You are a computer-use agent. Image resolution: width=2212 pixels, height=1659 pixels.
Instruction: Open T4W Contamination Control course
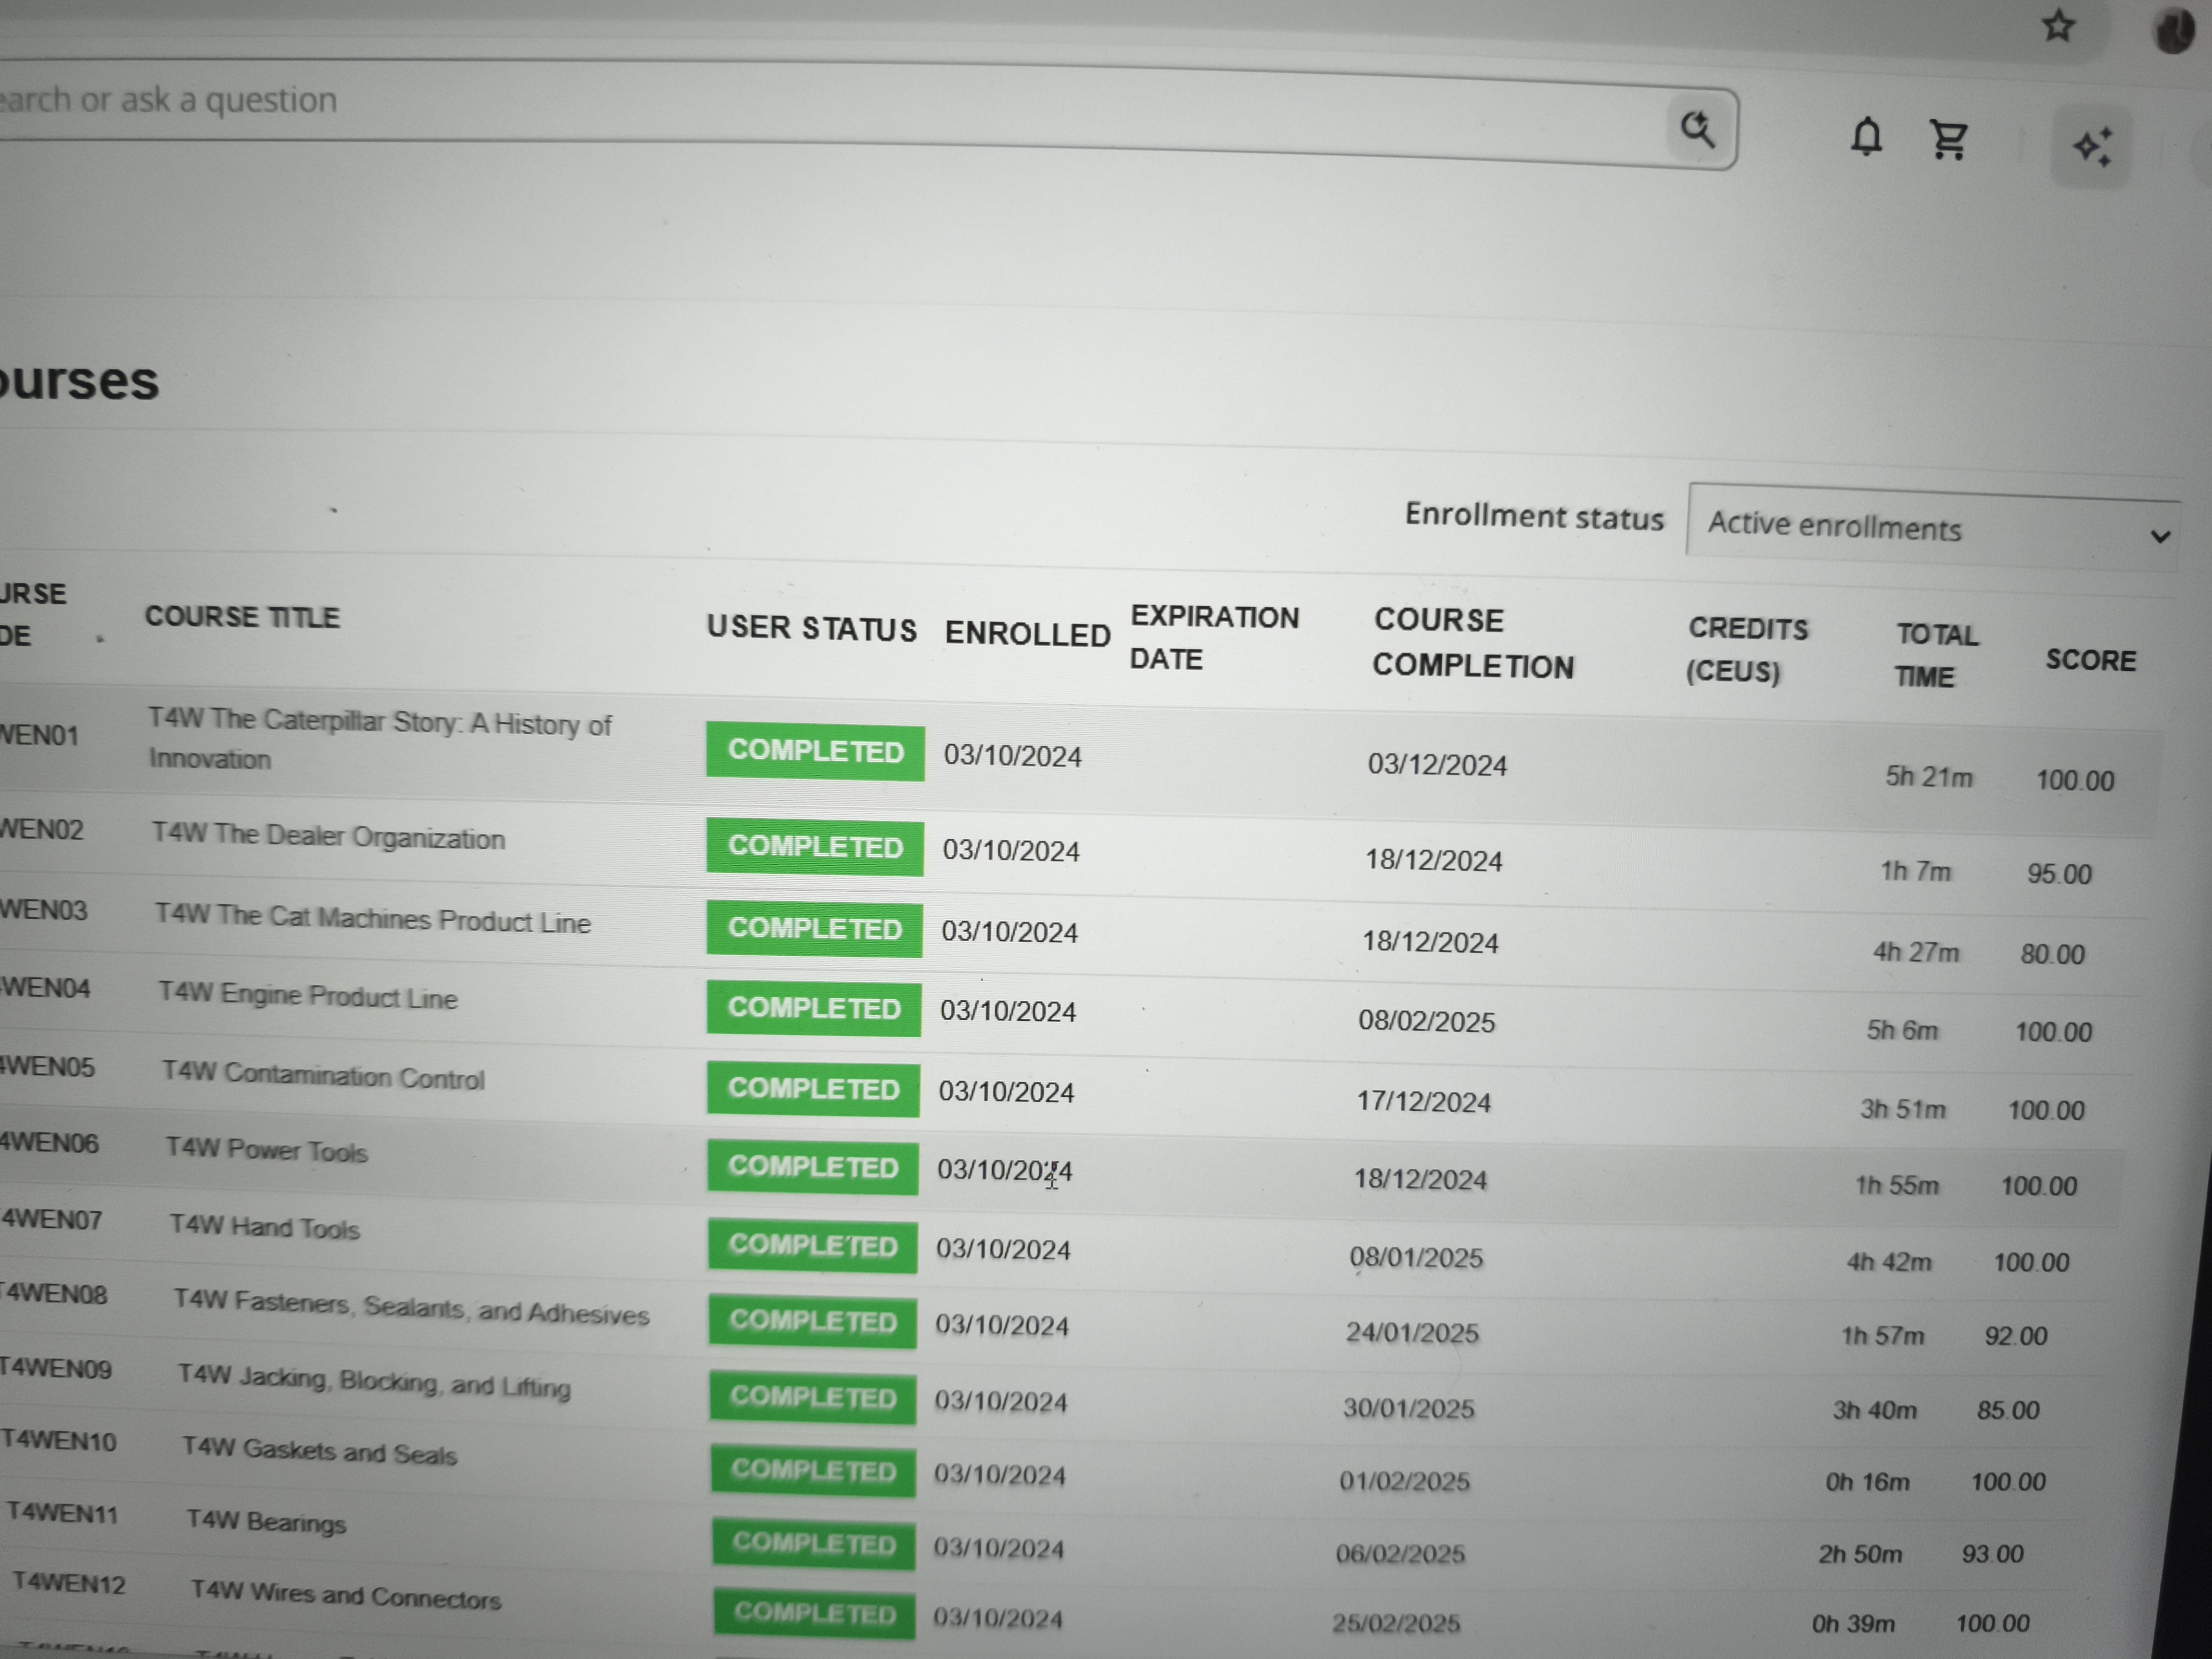(323, 1075)
